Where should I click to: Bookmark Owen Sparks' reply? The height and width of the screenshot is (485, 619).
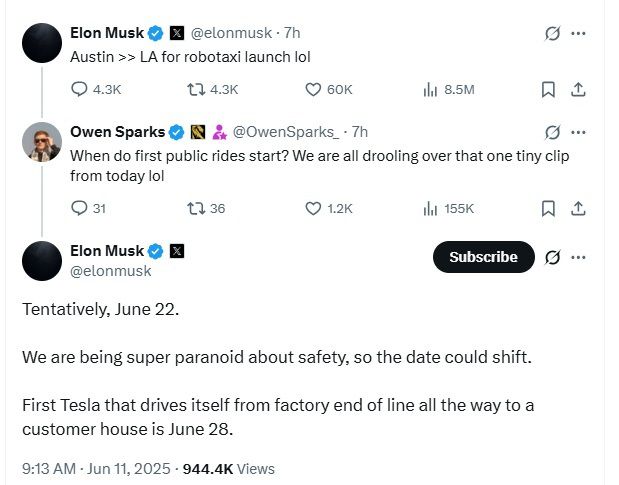click(548, 208)
